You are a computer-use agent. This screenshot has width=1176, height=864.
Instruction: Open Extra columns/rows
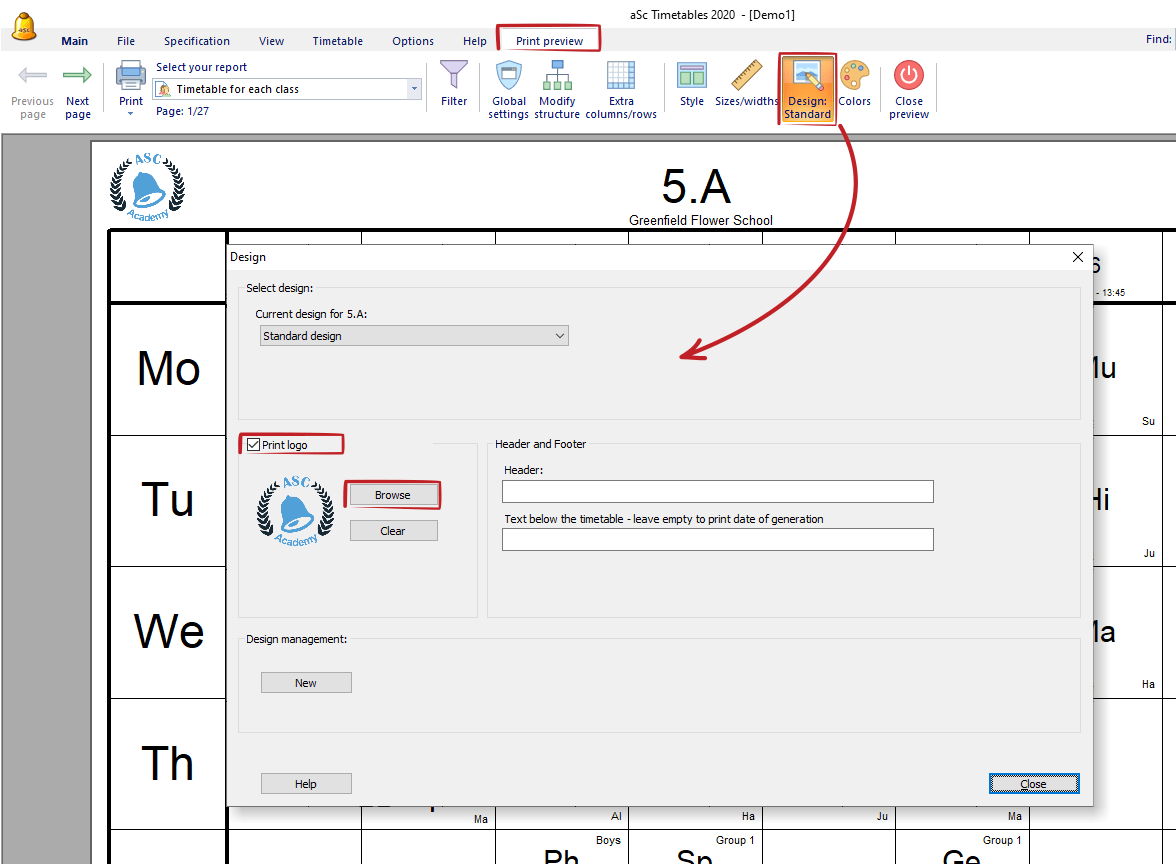pos(621,89)
